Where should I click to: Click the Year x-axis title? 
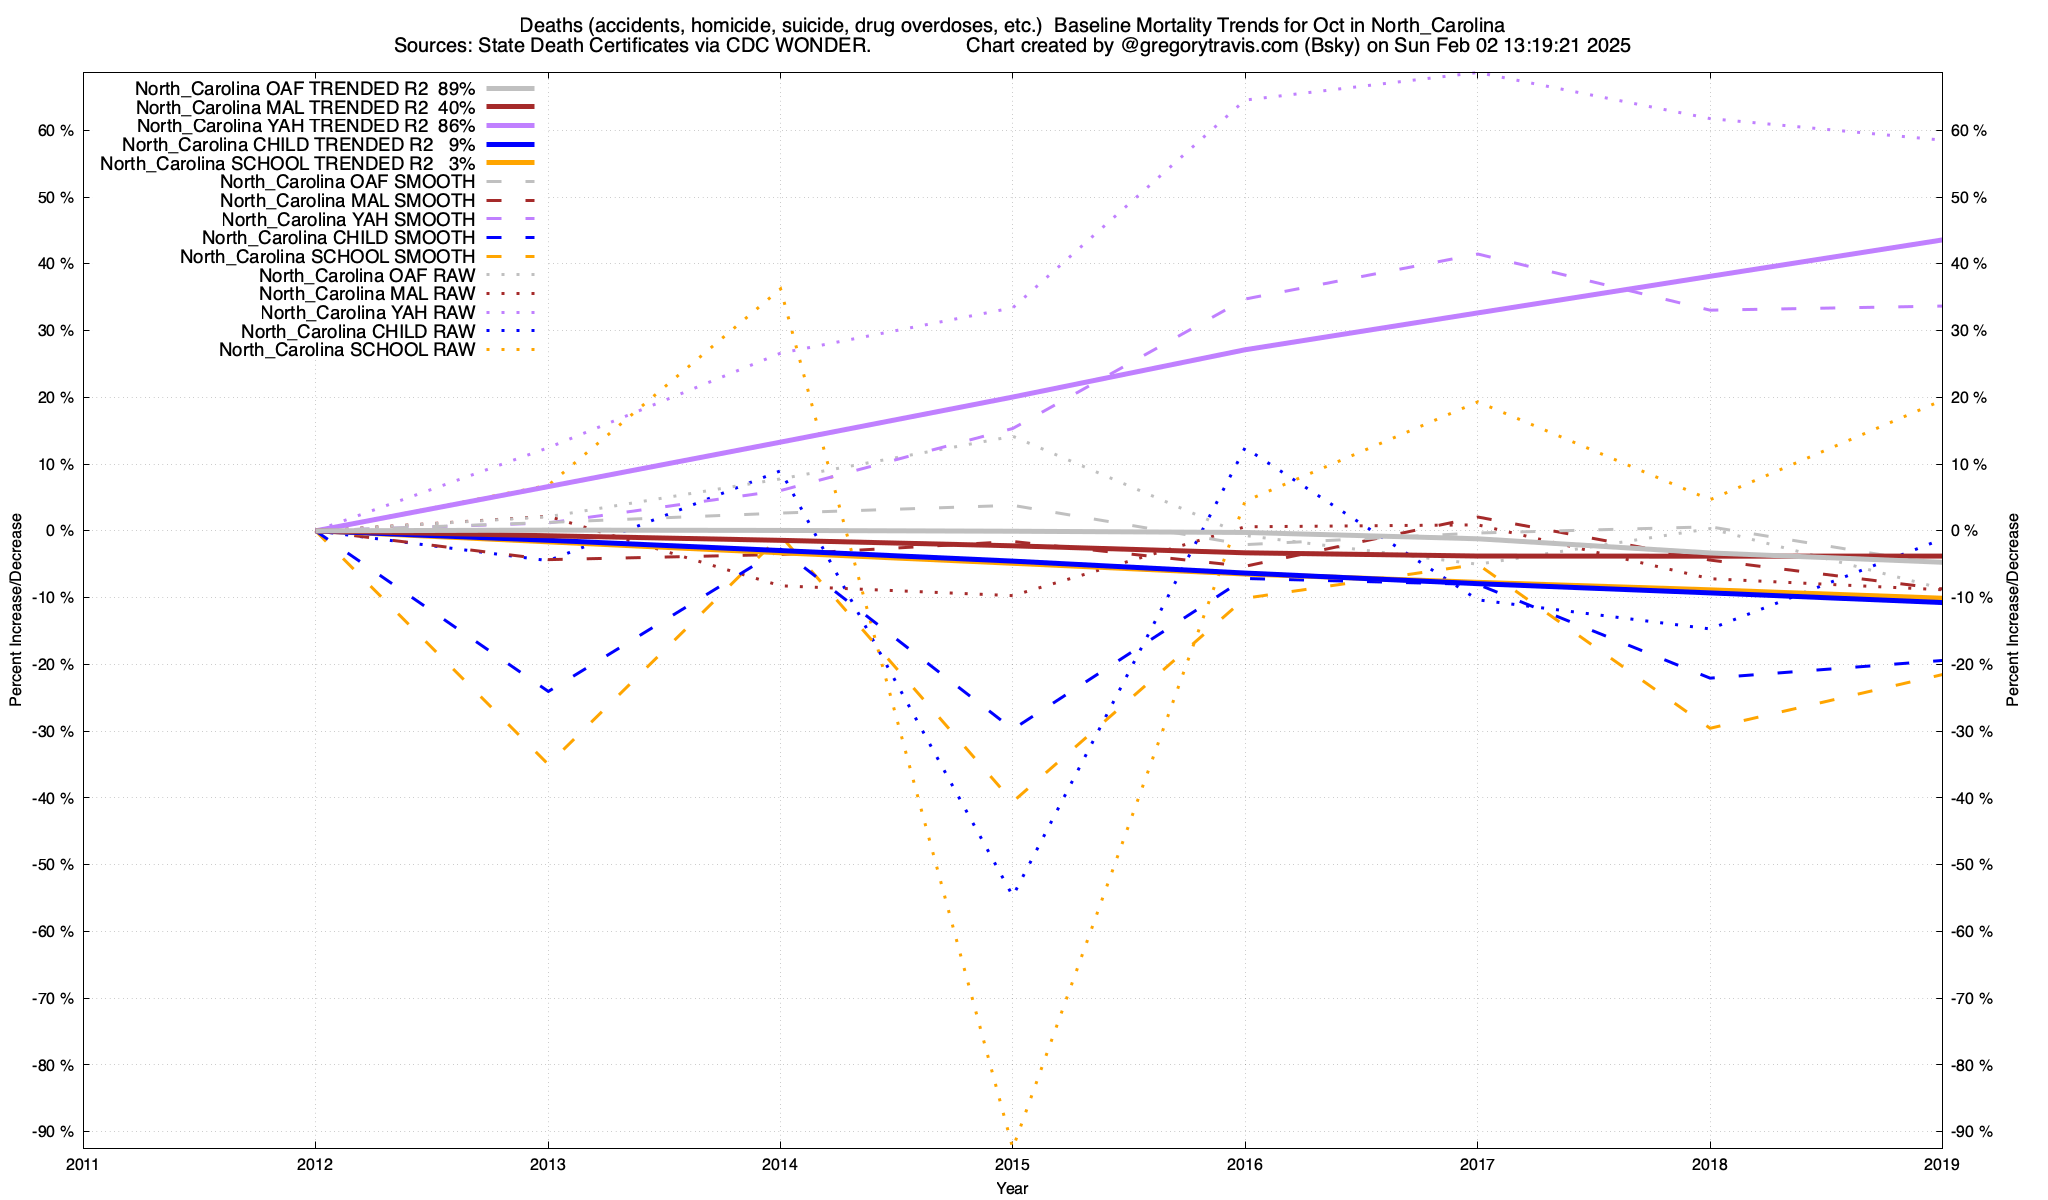click(1012, 1188)
